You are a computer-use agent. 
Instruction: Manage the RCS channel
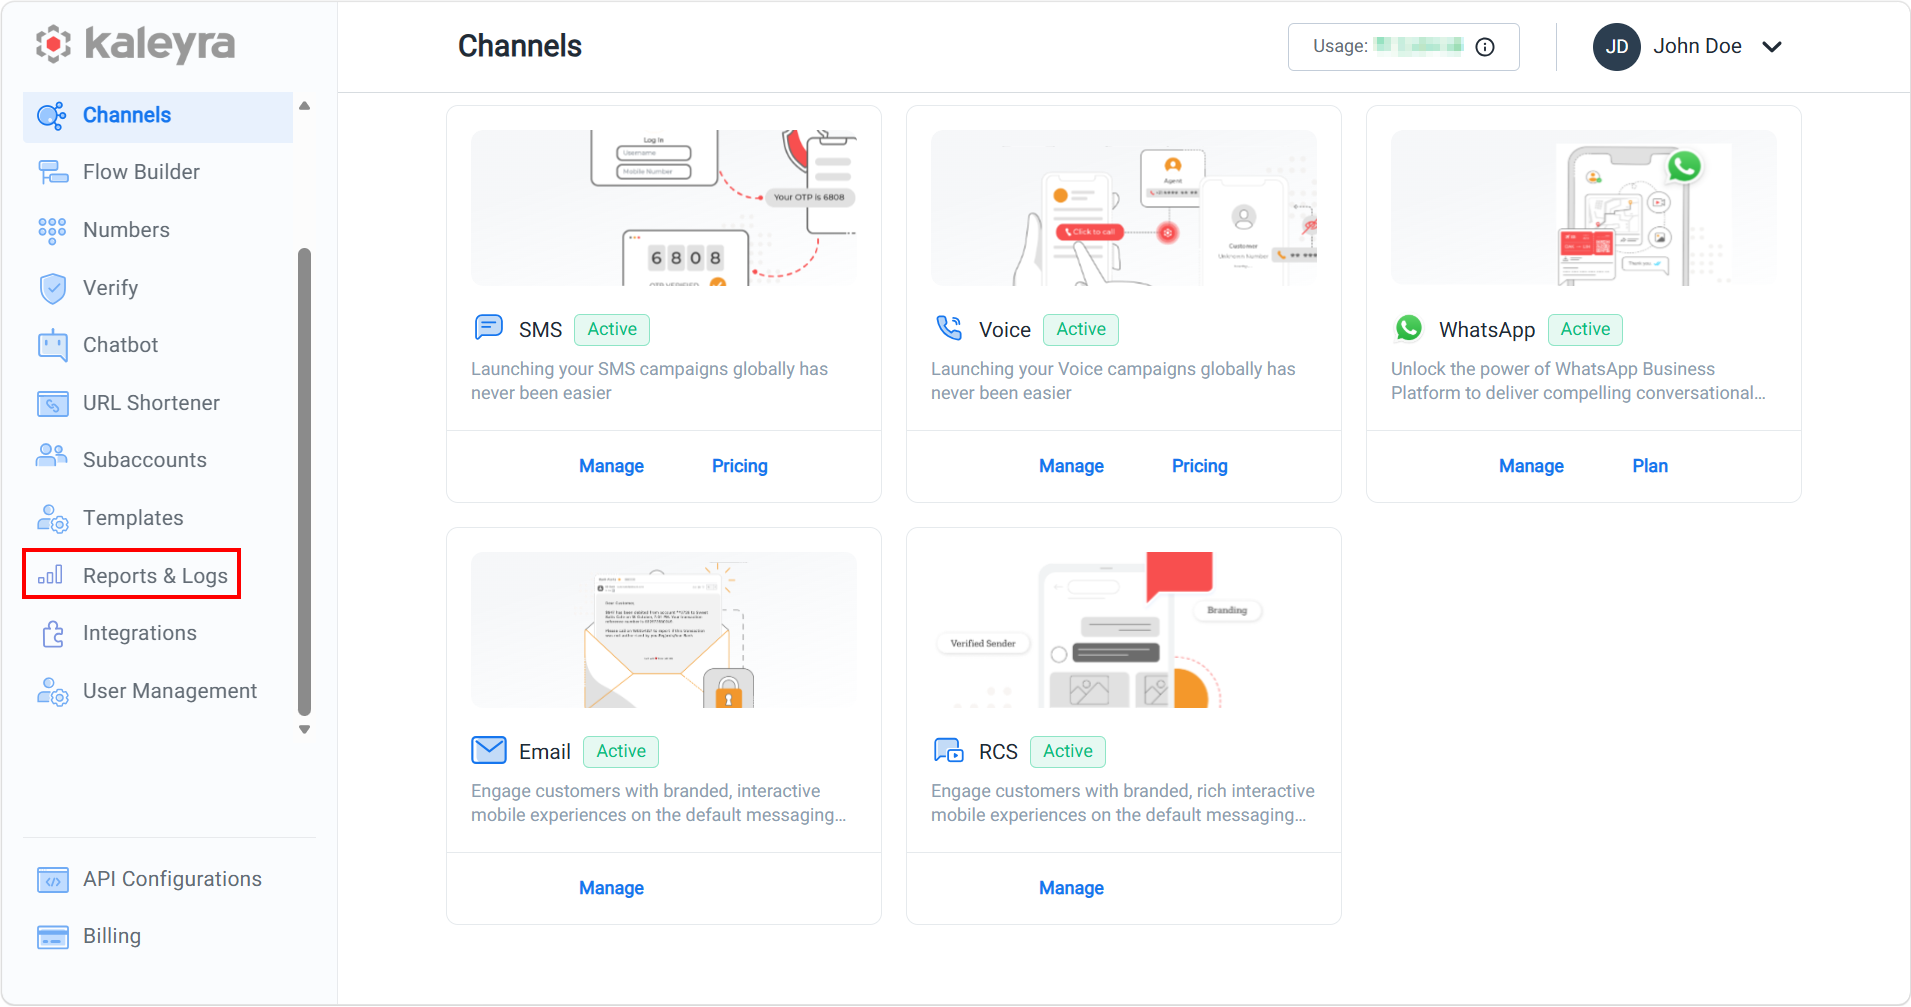pyautogui.click(x=1071, y=888)
